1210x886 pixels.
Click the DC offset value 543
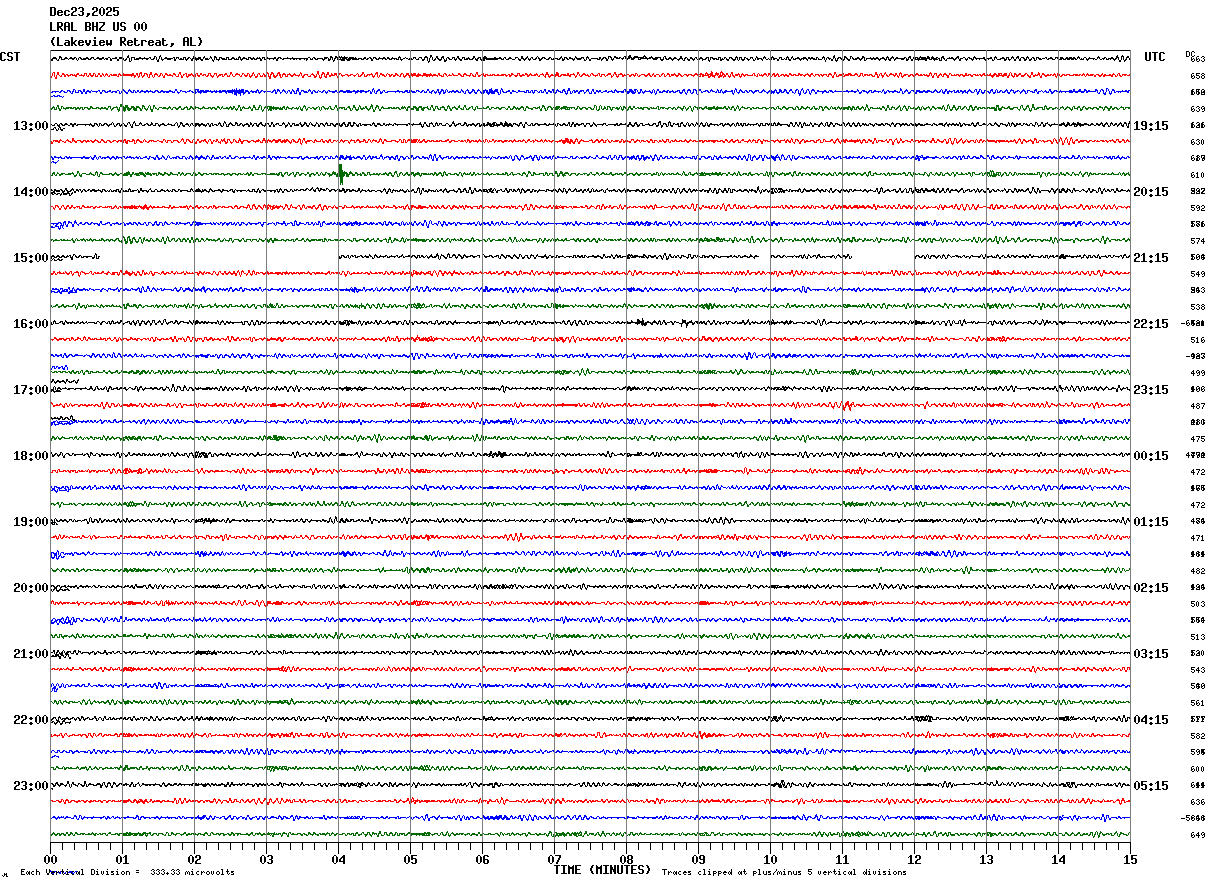[1197, 670]
